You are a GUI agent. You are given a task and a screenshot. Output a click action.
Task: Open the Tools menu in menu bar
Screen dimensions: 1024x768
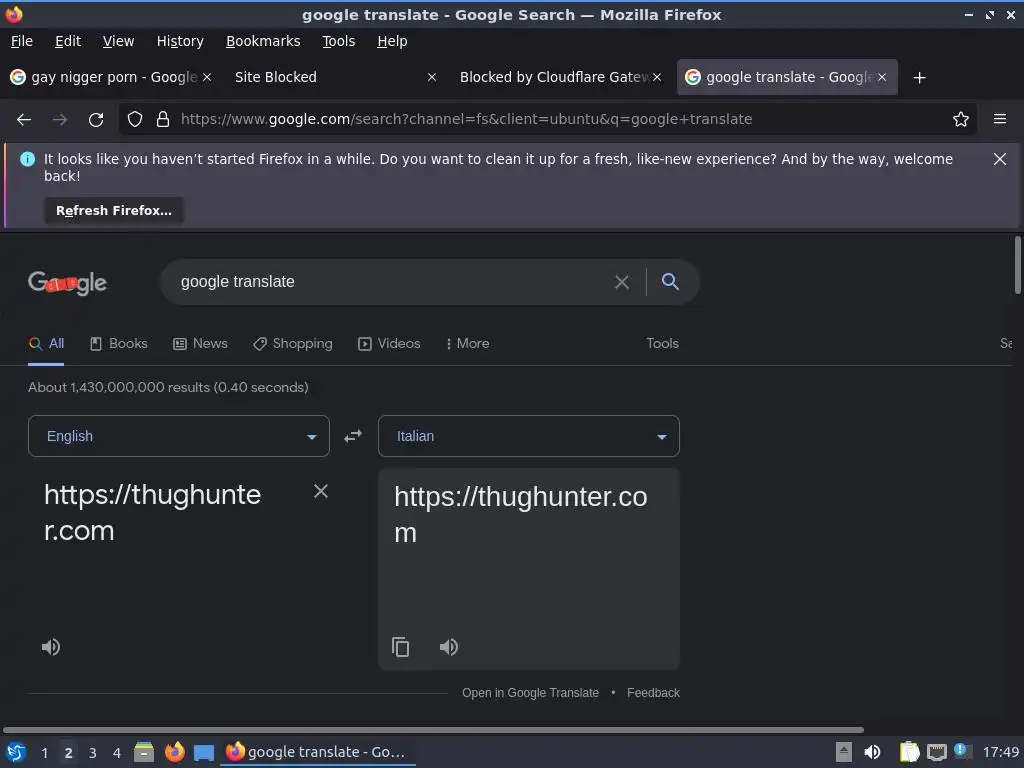pos(339,41)
